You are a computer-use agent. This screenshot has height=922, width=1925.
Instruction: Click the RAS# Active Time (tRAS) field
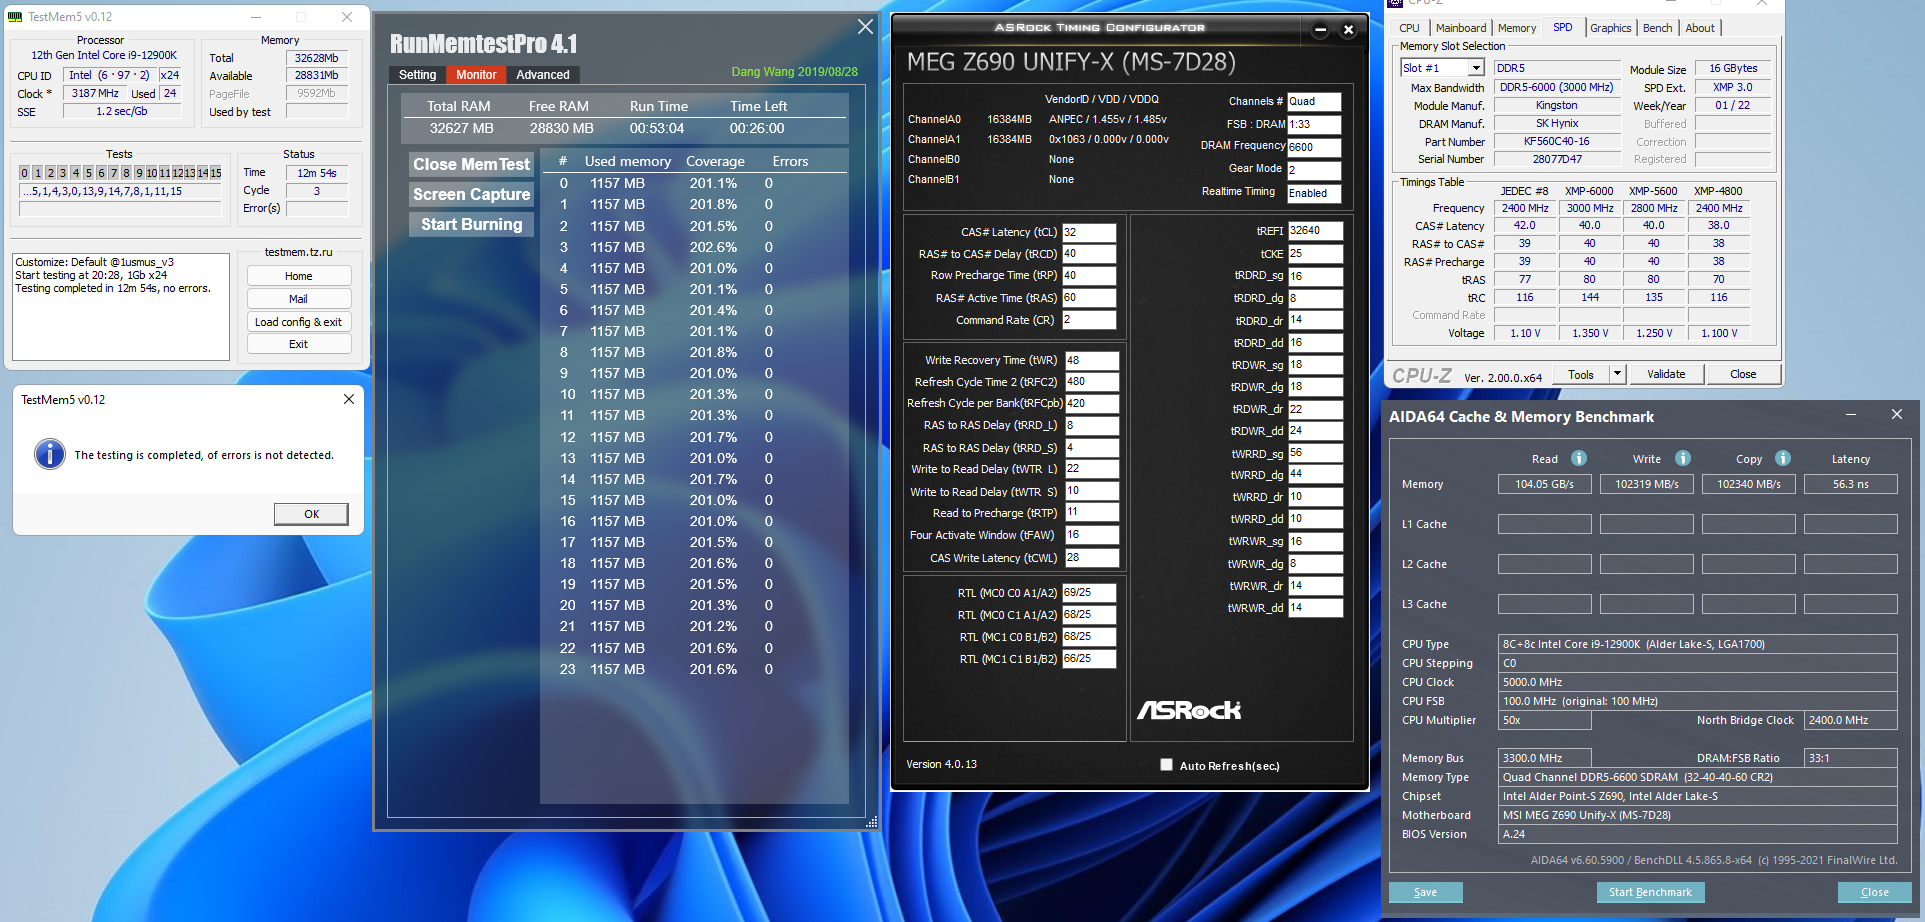tap(1089, 298)
